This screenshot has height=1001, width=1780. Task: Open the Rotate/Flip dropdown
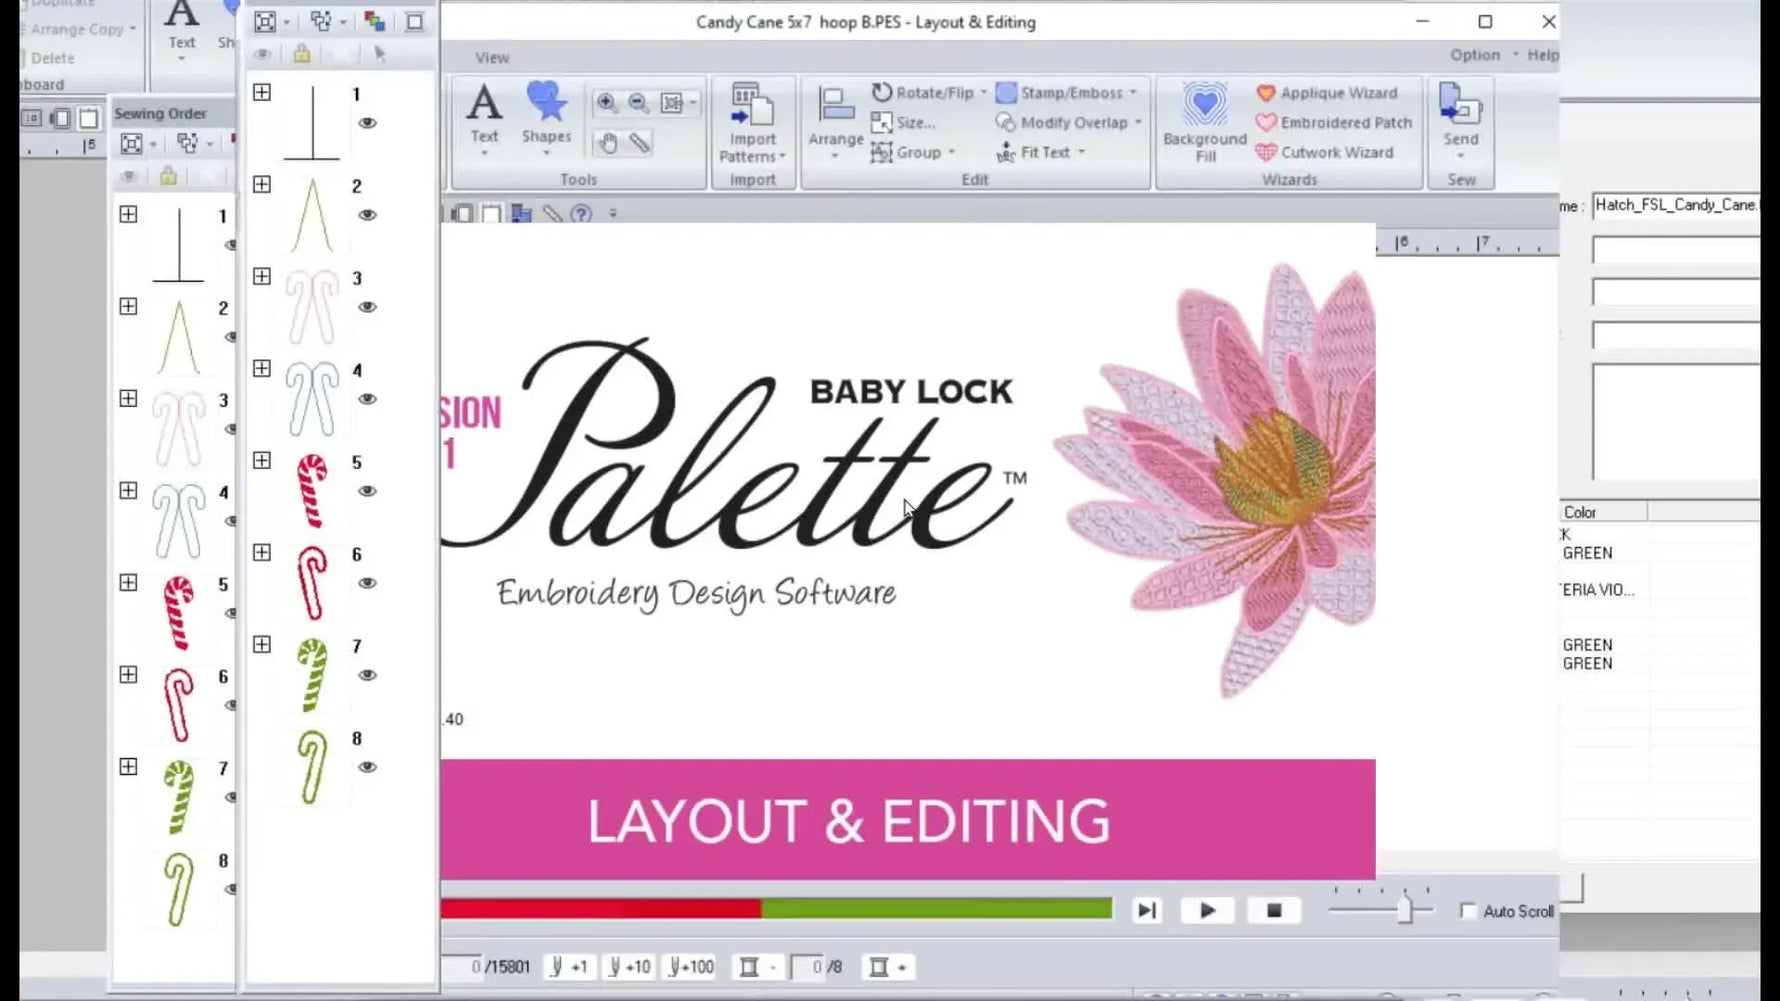(929, 92)
